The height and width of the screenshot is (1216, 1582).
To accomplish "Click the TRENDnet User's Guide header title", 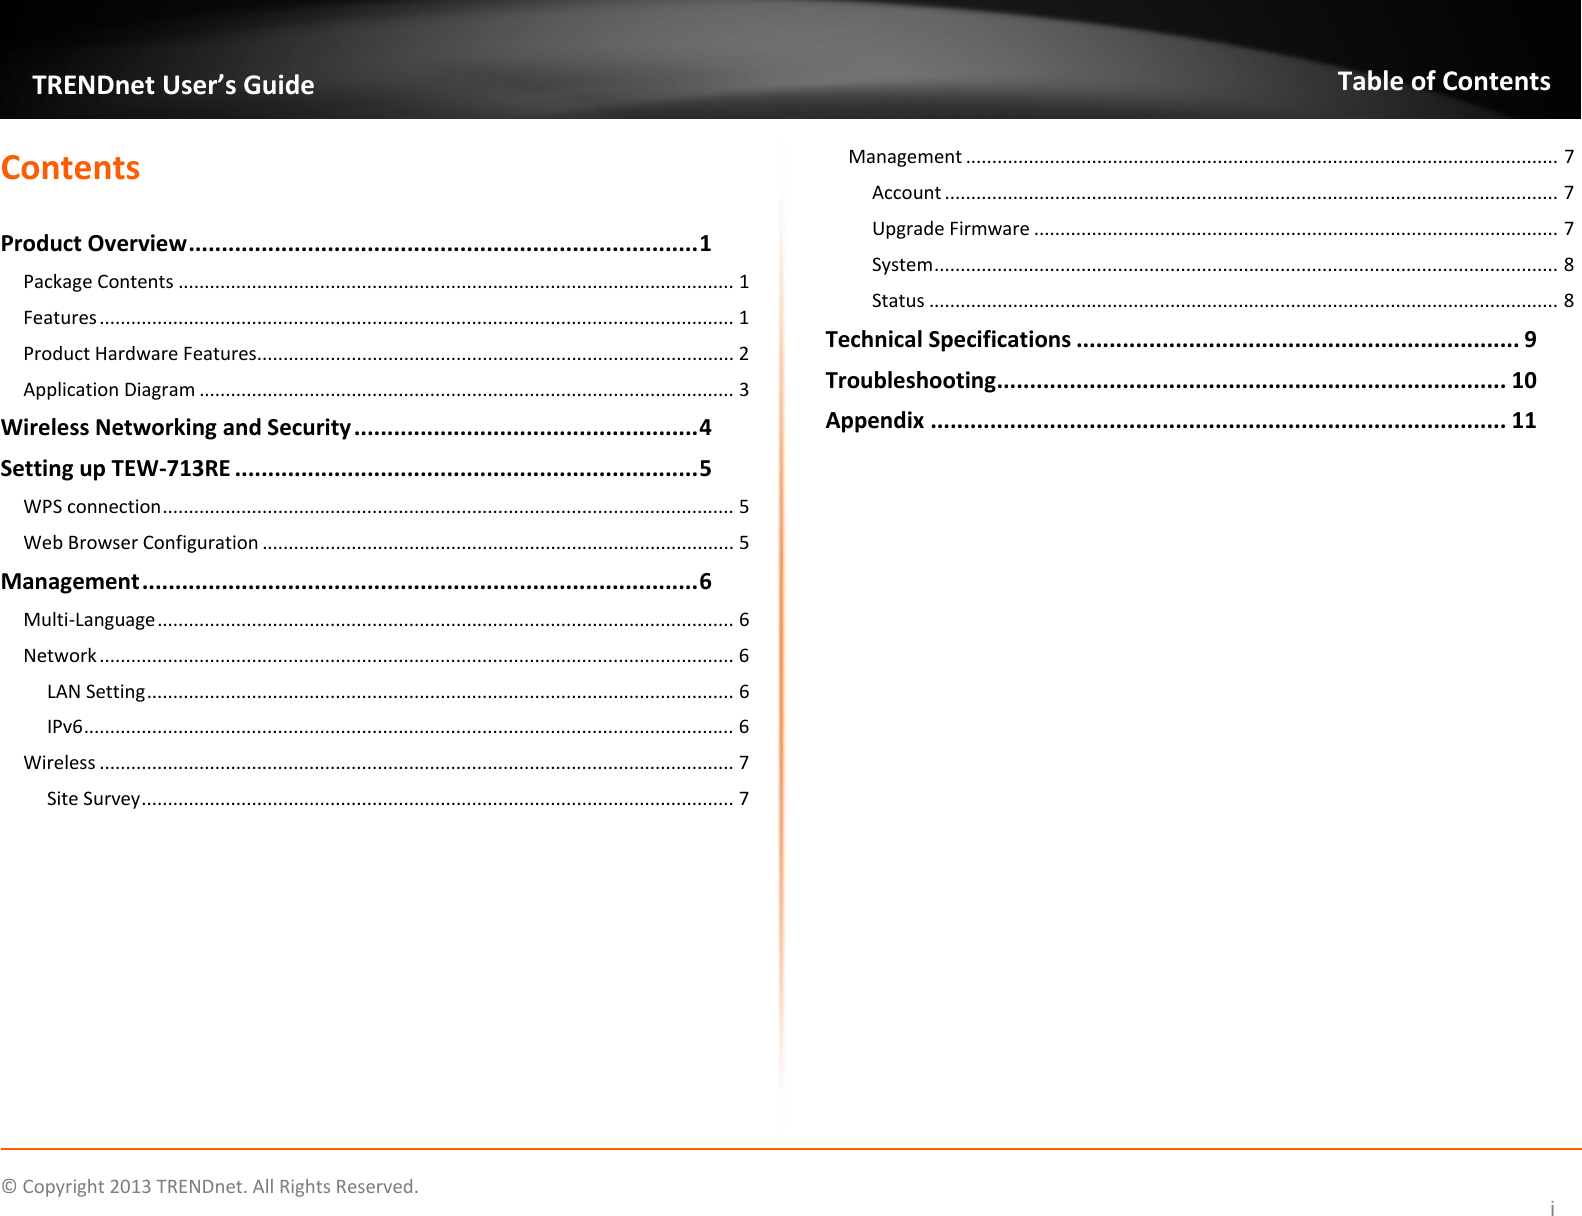I will 173,85.
